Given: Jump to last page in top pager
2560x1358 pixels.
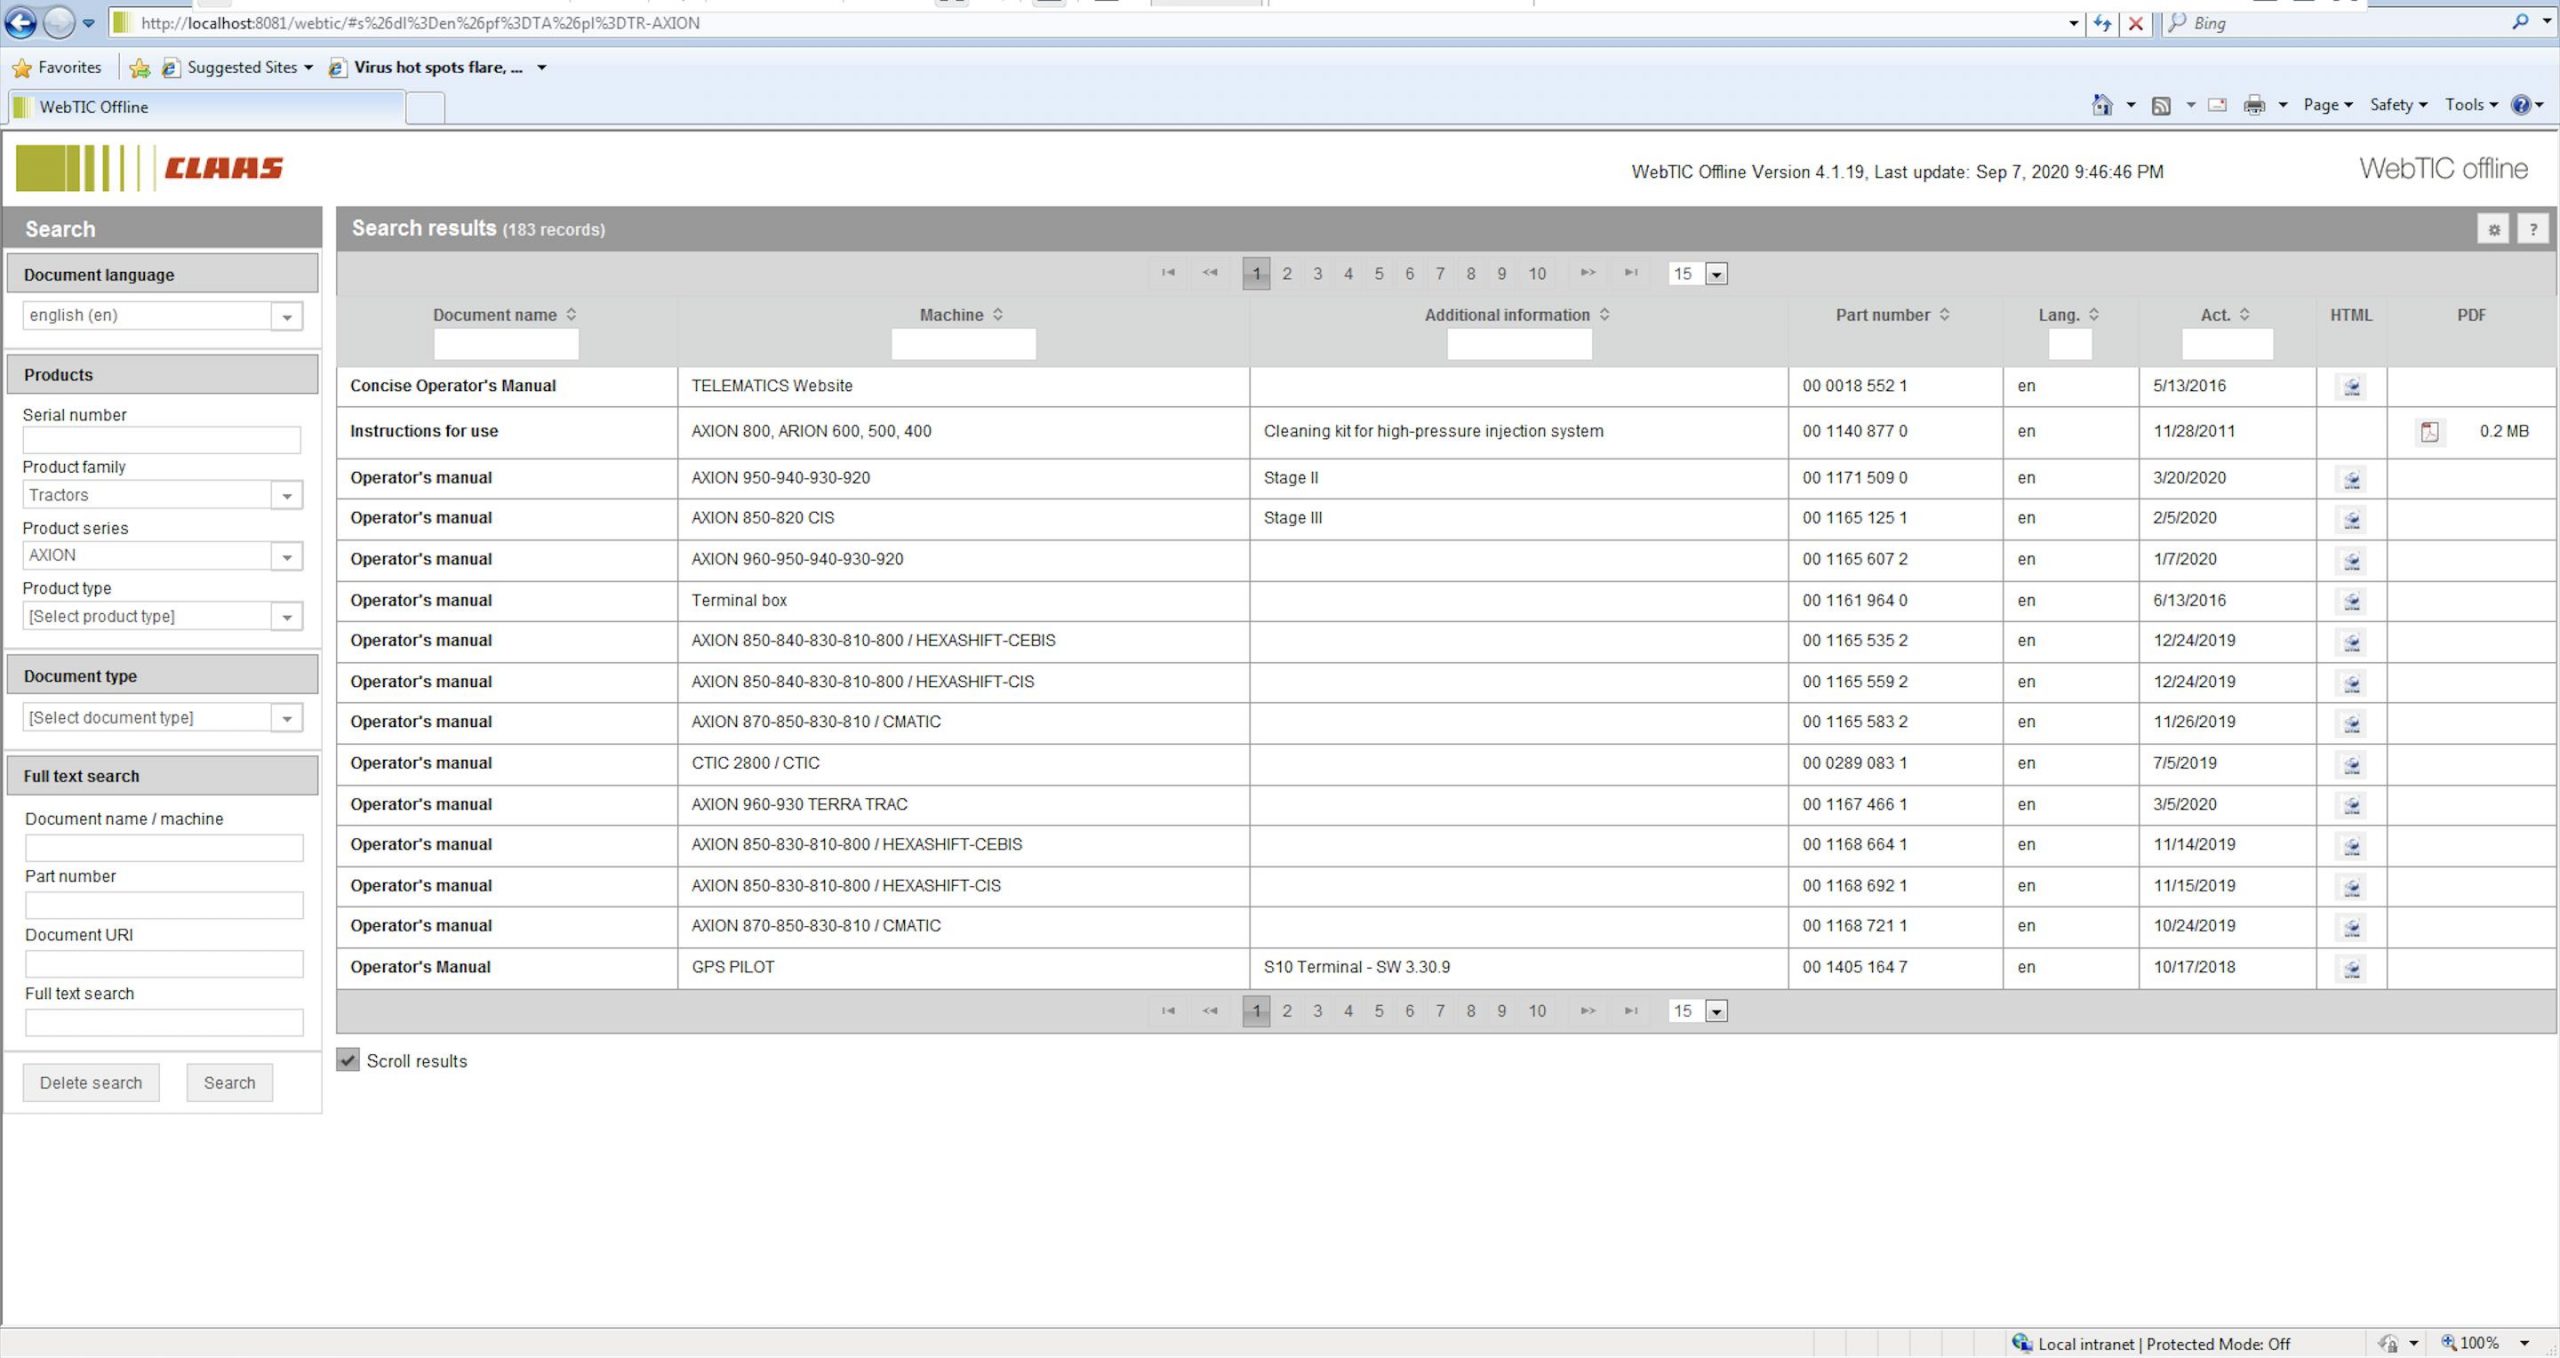Looking at the screenshot, I should 1630,273.
